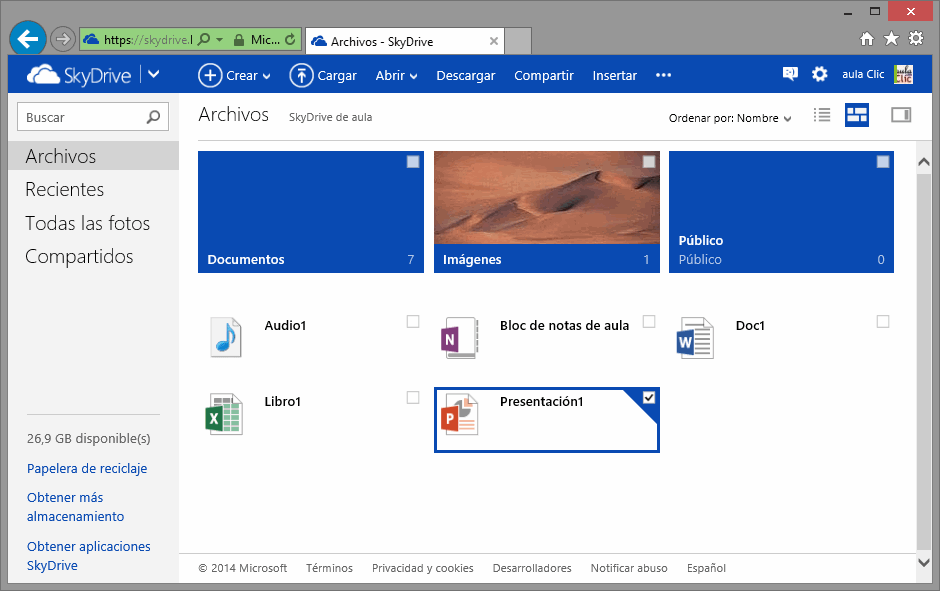Check the Doc1 file checkbox
This screenshot has width=940, height=591.
(883, 321)
